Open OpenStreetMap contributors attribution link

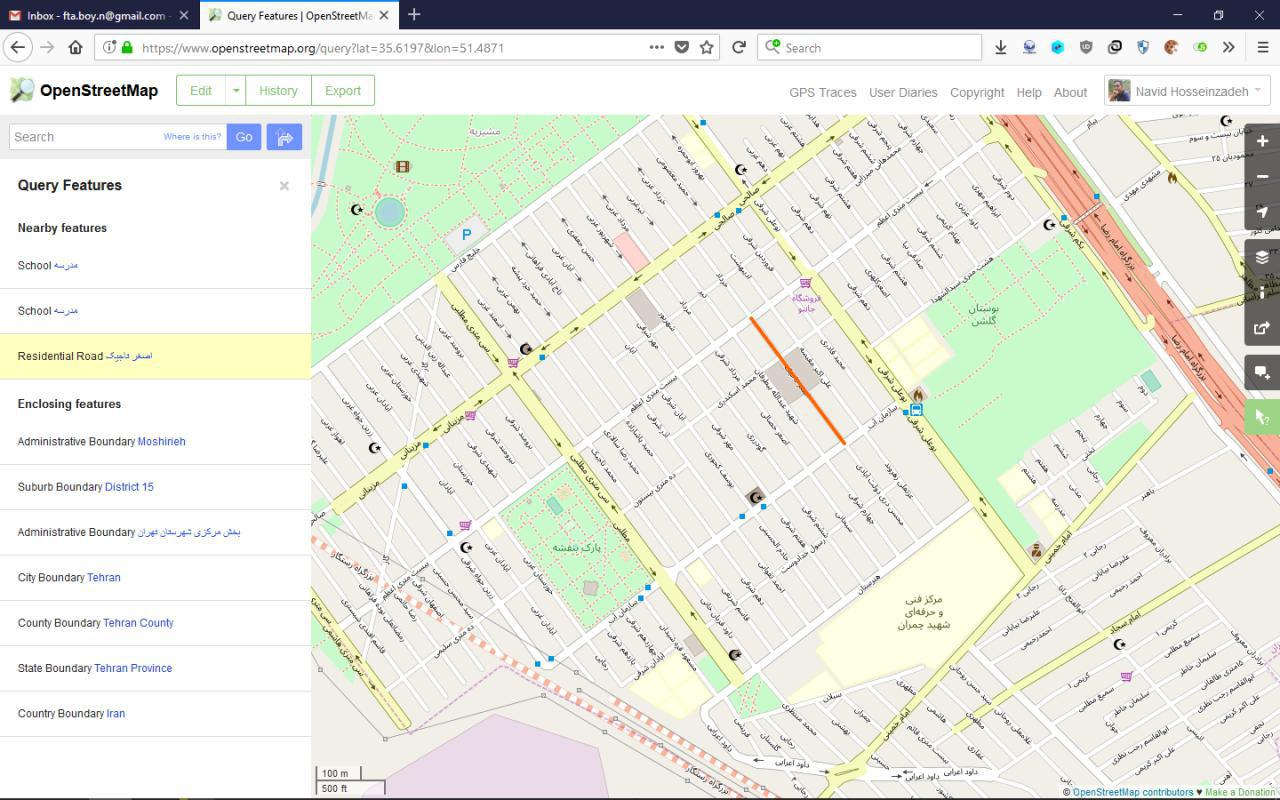1133,792
